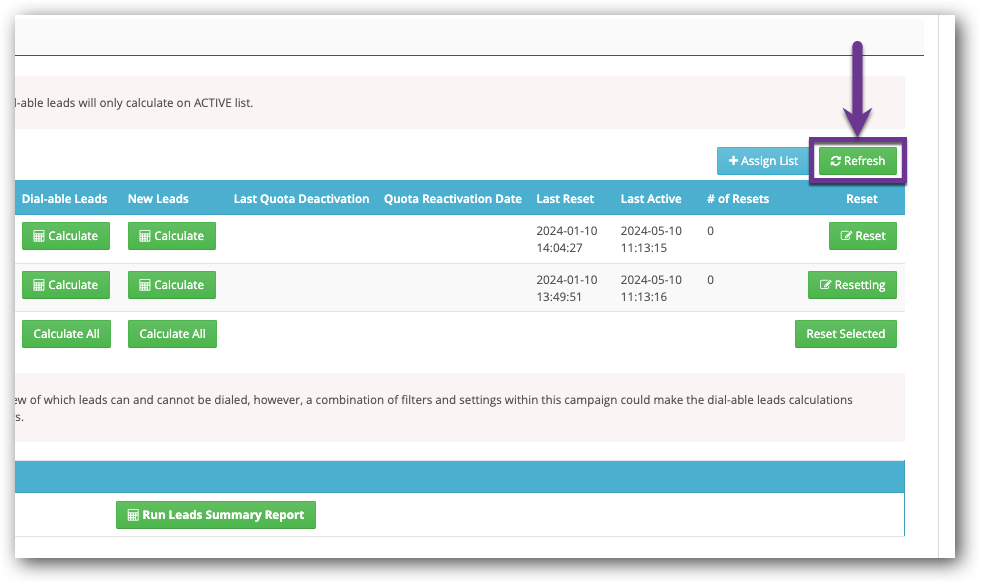Calculate dial-able leads for the first row
This screenshot has height=583, width=981.
pyautogui.click(x=65, y=236)
